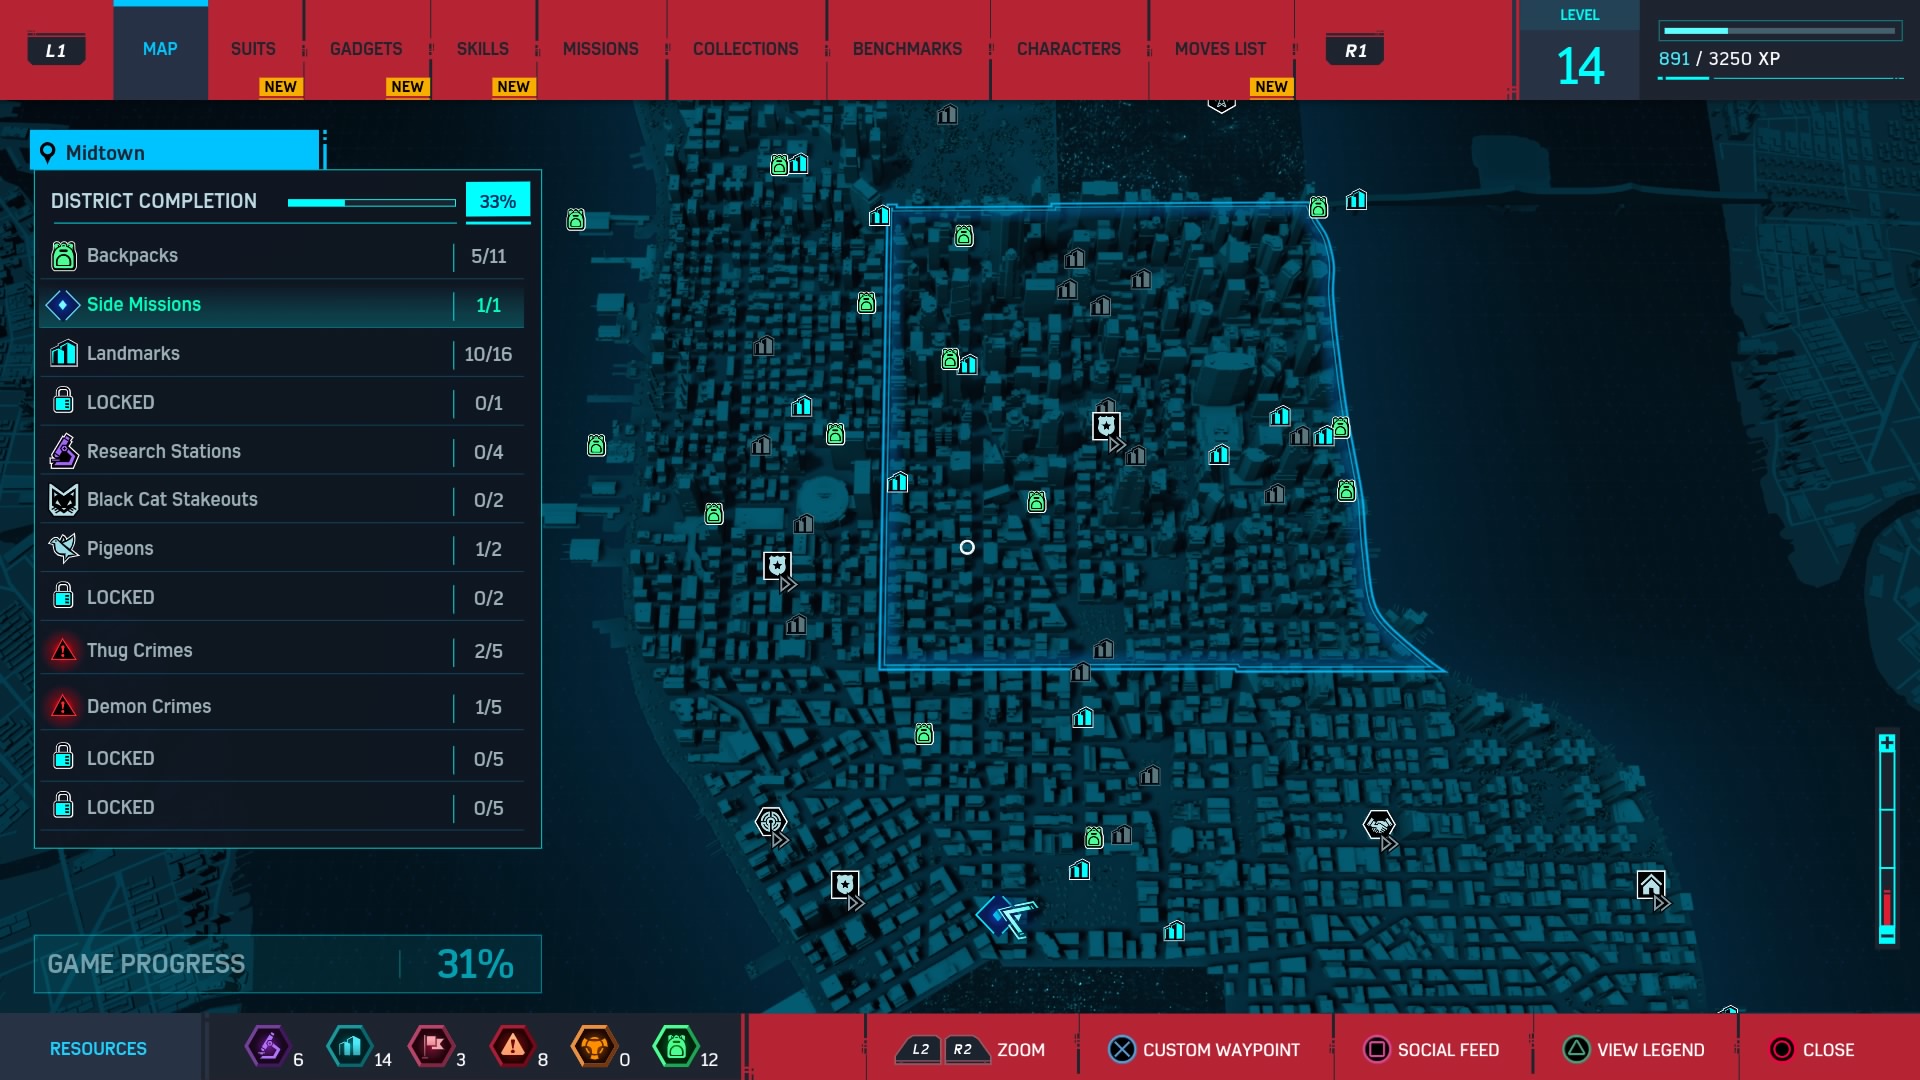1920x1080 pixels.
Task: Click the Thug Crimes warning triangle icon
Action: tap(63, 651)
